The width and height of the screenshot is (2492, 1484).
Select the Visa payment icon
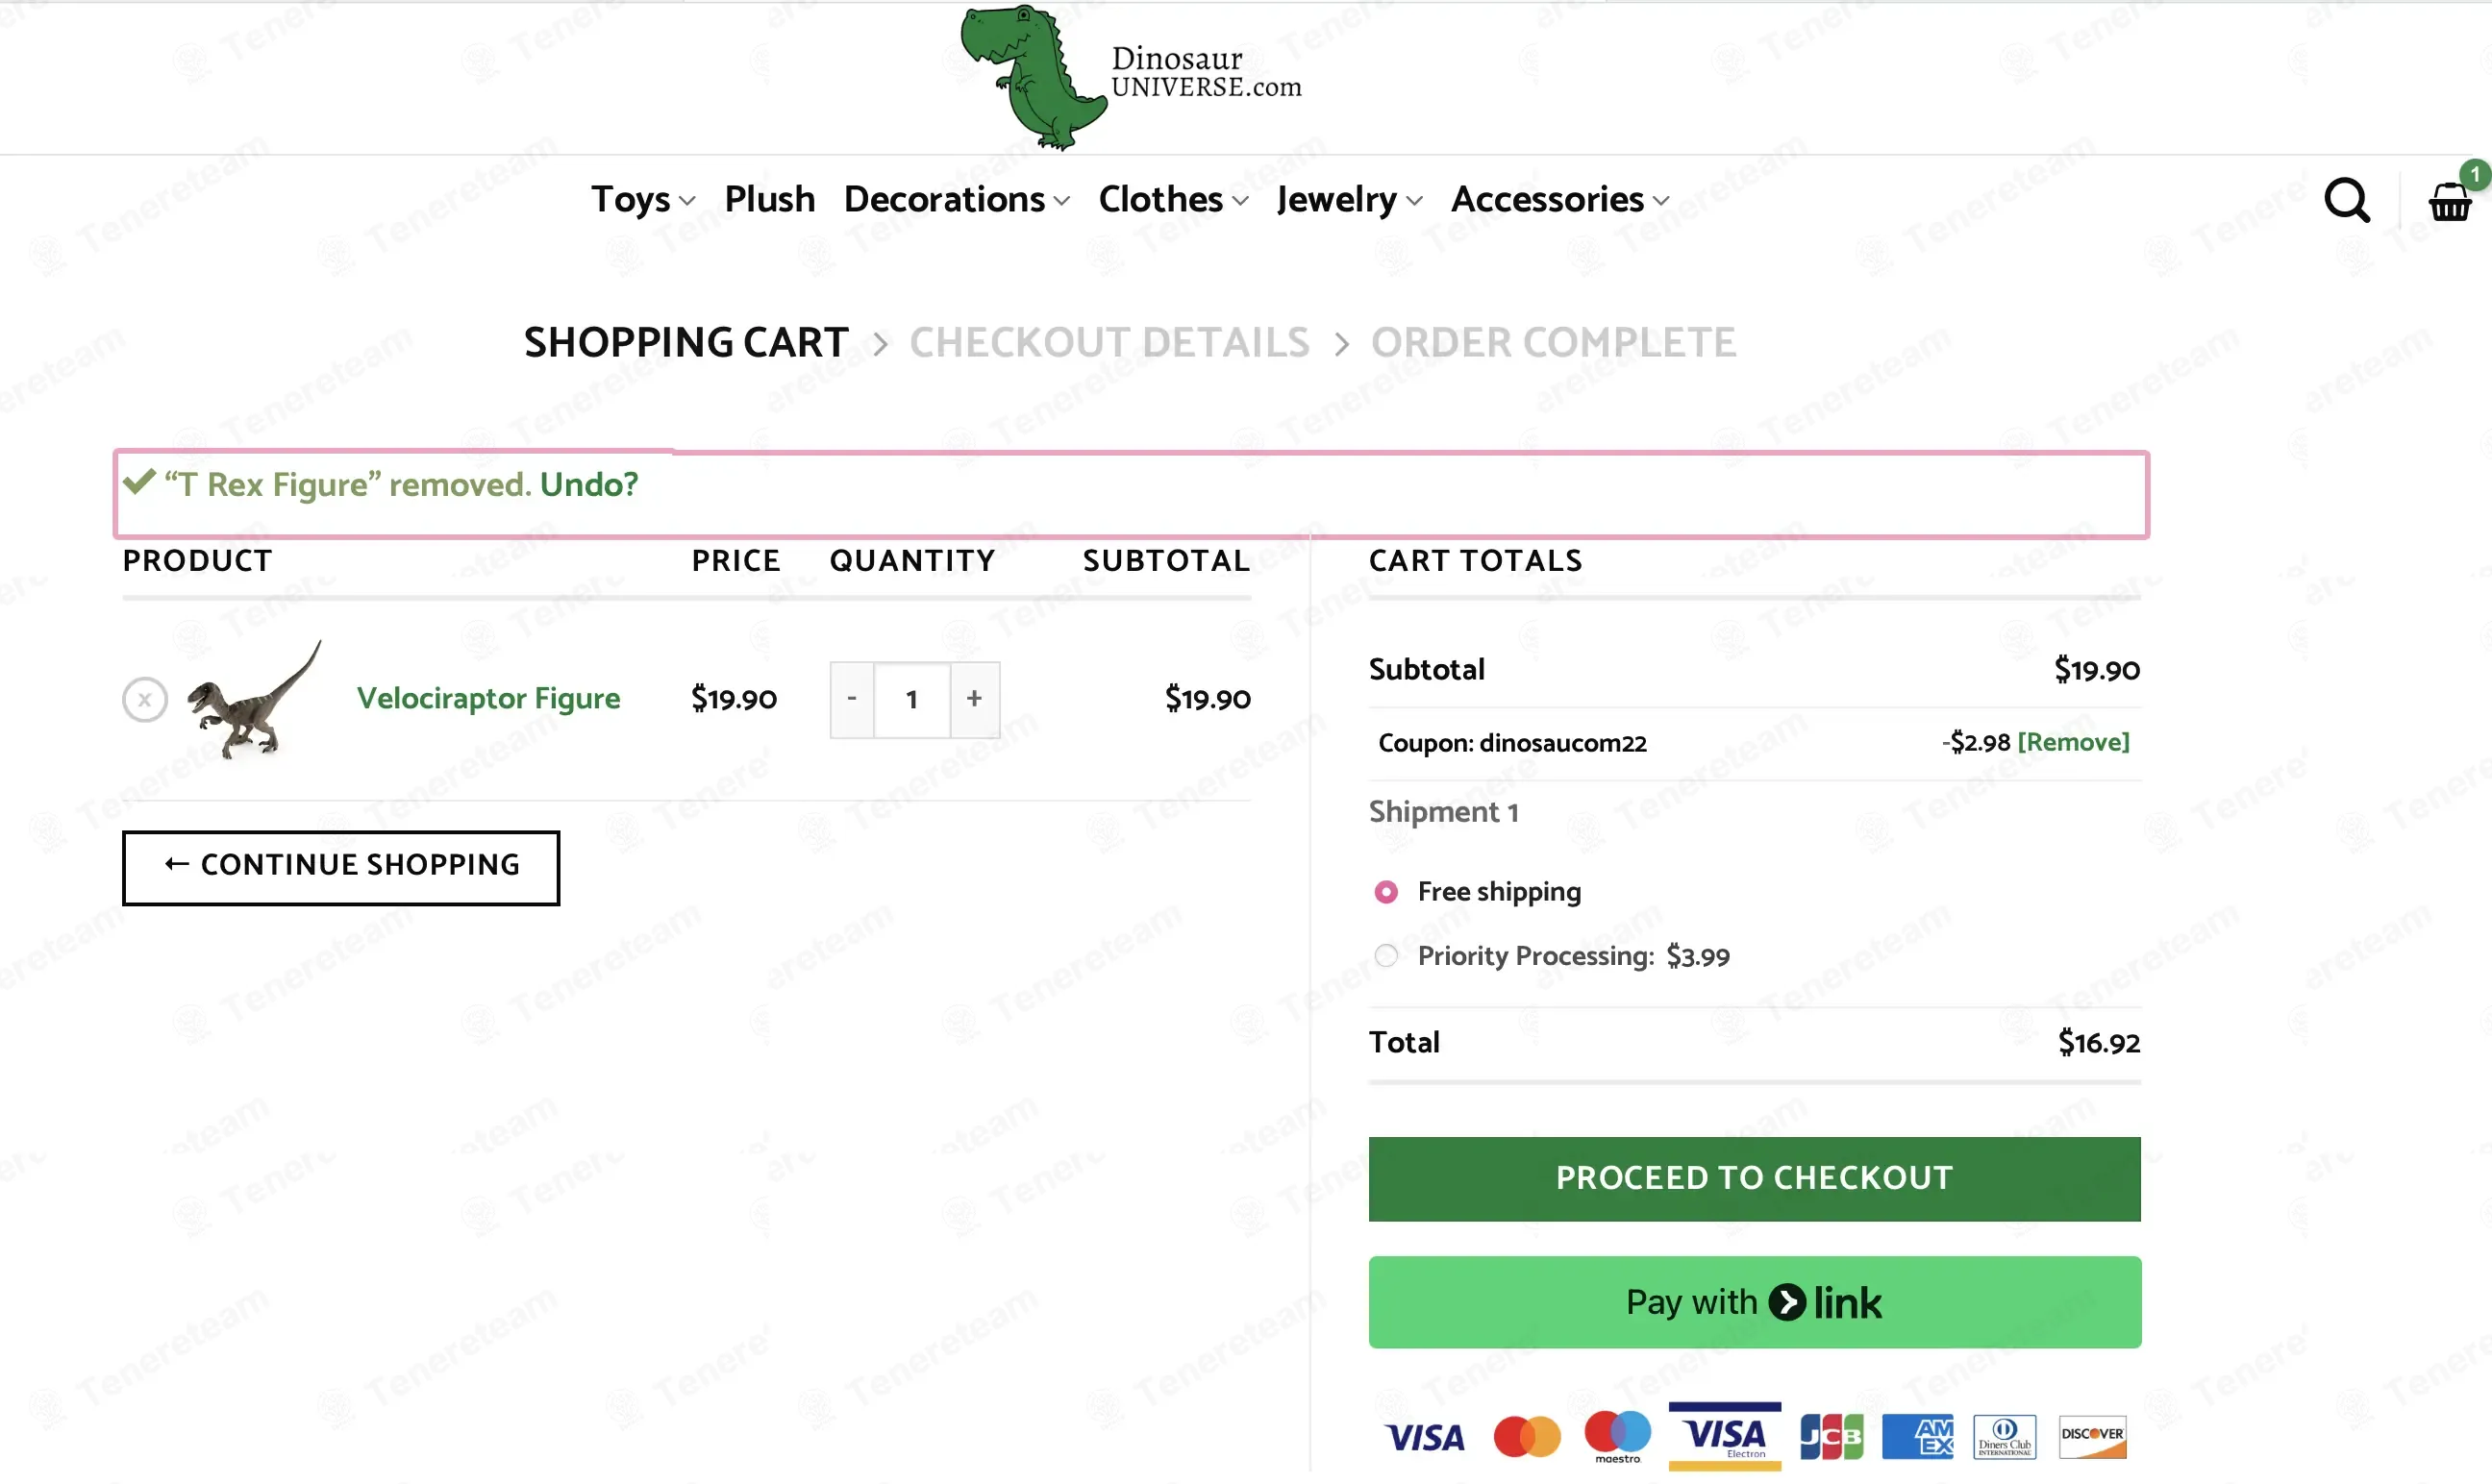click(1425, 1437)
